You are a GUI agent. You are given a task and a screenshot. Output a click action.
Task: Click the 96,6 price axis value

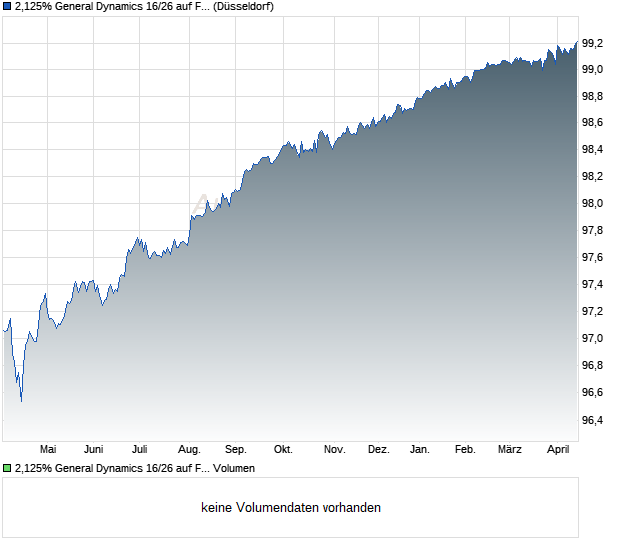593,392
